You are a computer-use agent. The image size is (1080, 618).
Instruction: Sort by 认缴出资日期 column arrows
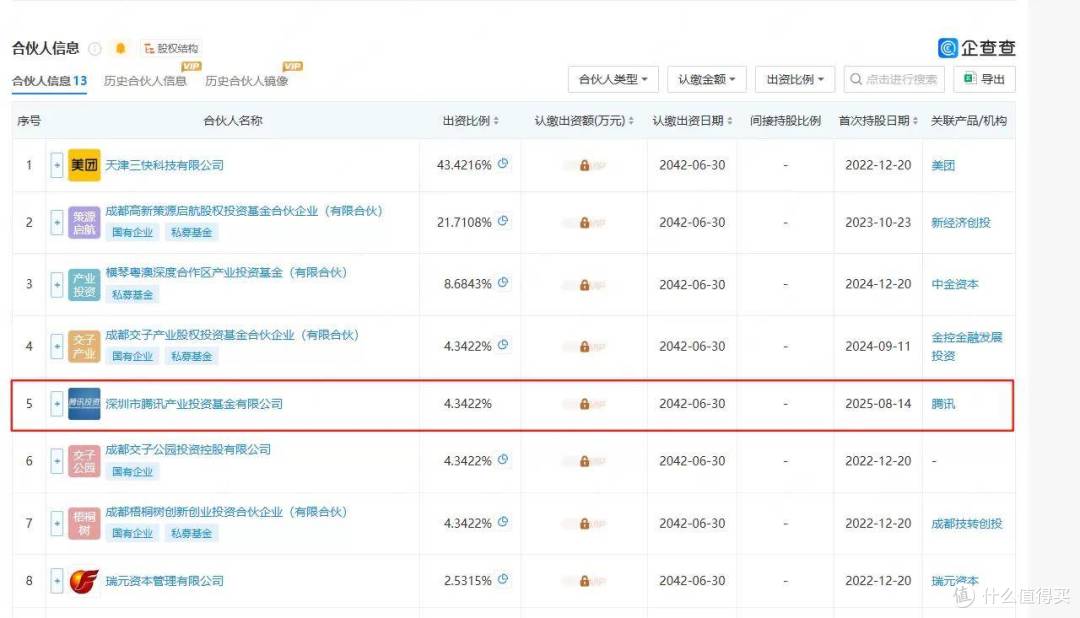click(729, 121)
